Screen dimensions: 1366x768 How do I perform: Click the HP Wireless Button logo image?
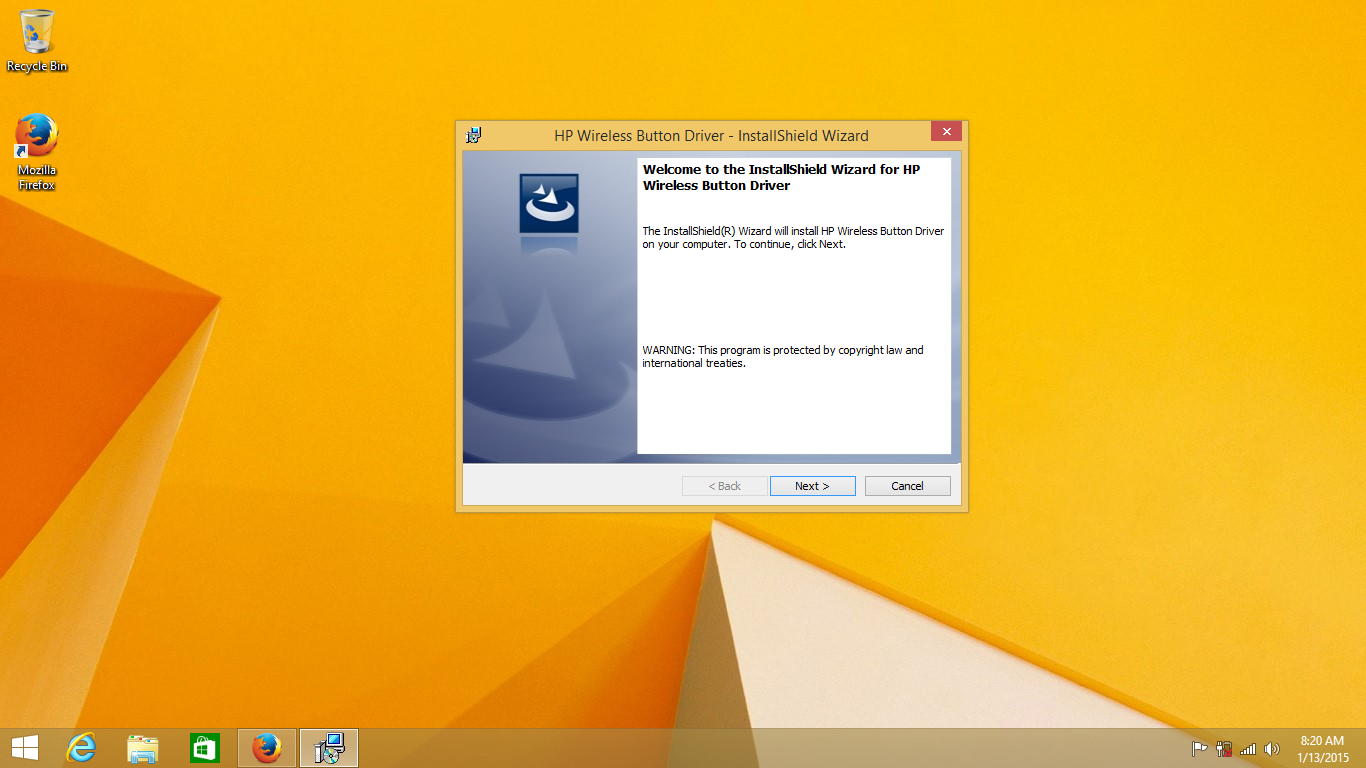click(548, 203)
